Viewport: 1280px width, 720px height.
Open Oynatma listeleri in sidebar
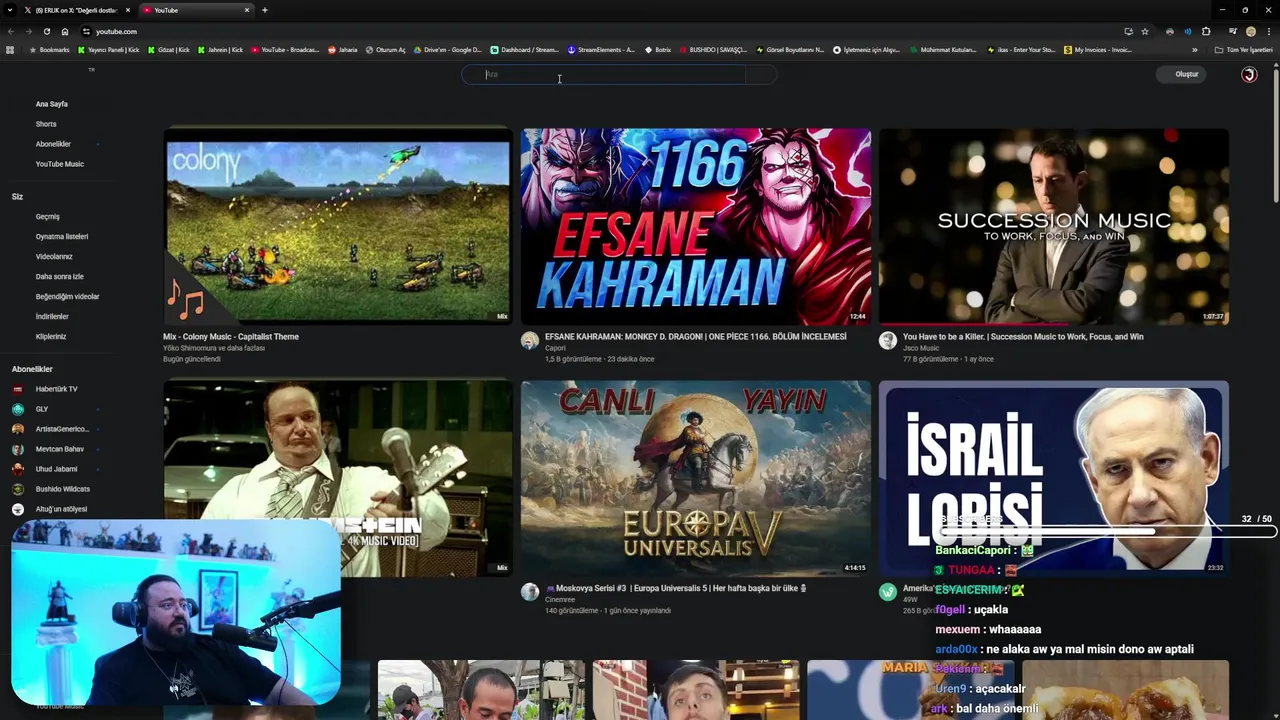(x=62, y=237)
